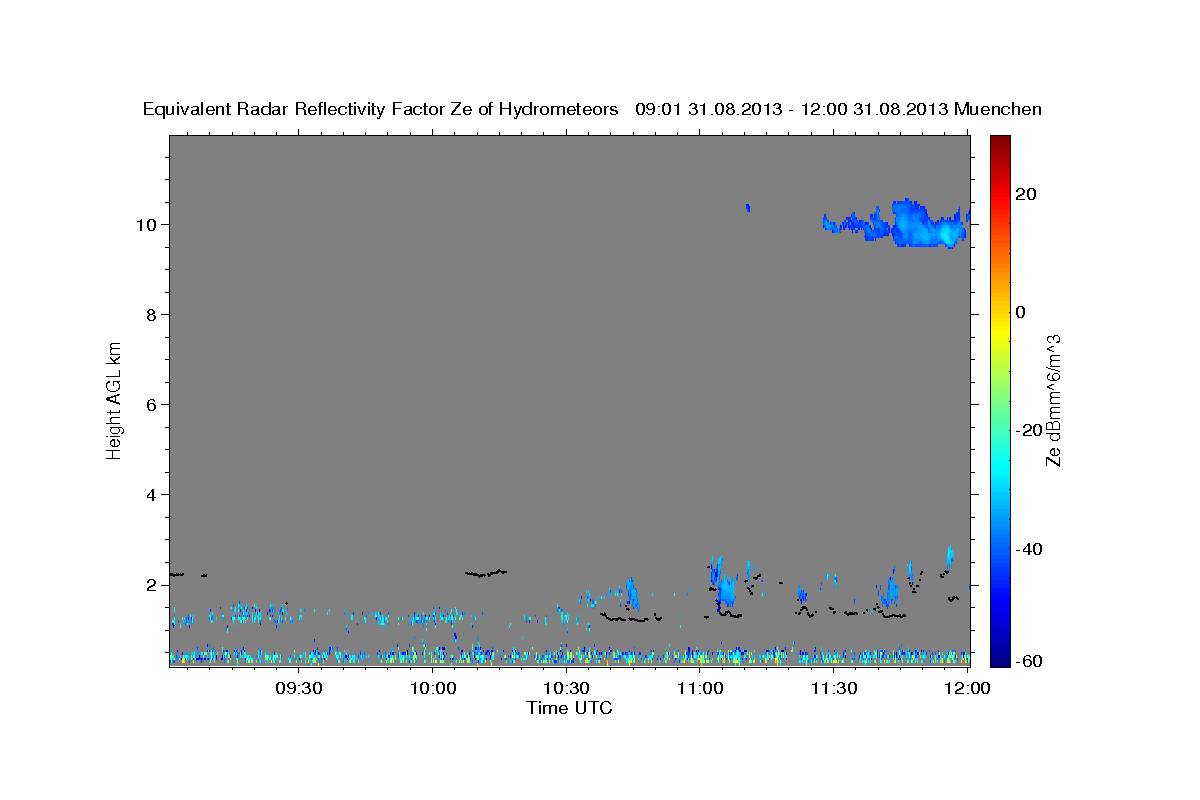Pick the dark red top of the colorbar
Image resolution: width=1200 pixels, height=800 pixels.
[x=999, y=142]
